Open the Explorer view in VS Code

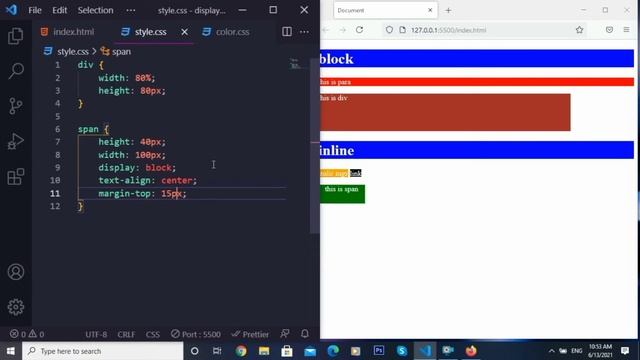click(x=16, y=36)
